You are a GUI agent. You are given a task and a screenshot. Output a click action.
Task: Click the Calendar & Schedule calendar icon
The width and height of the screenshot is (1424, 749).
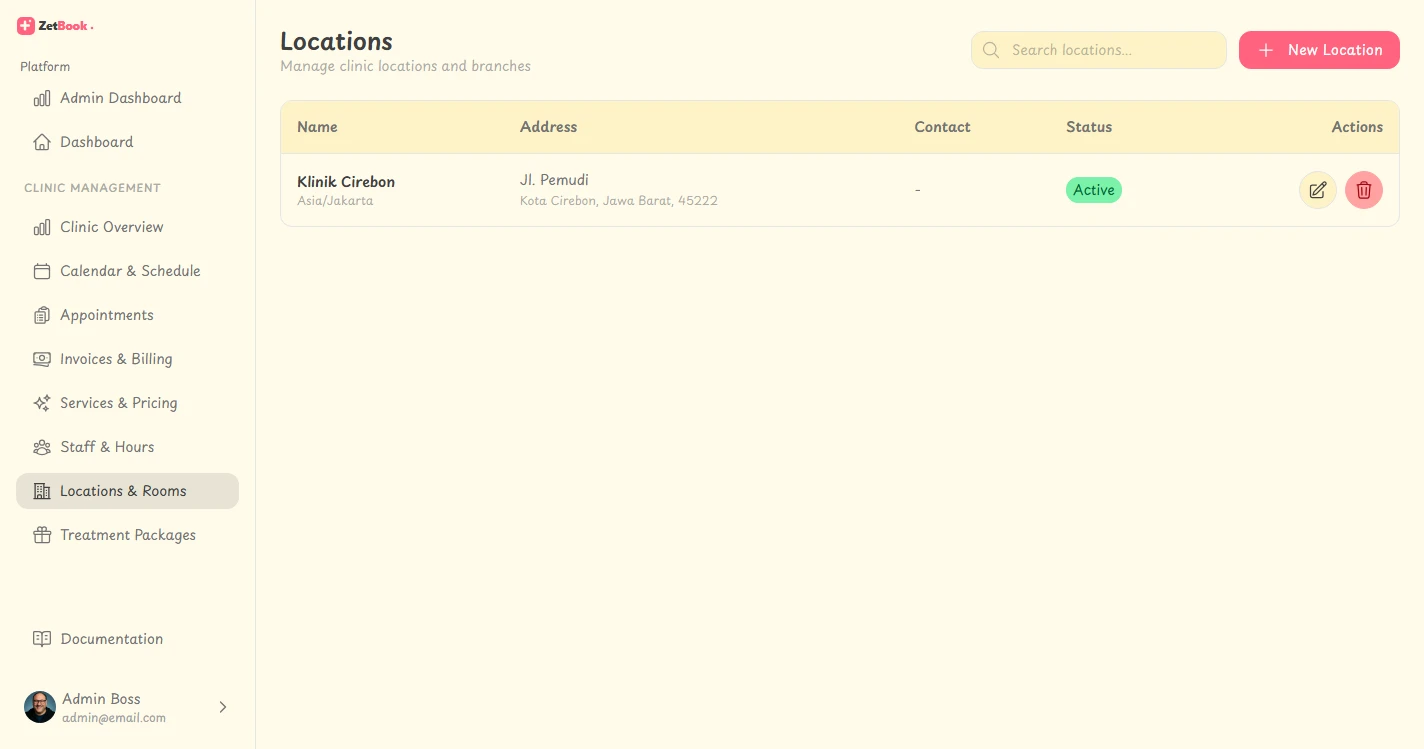coord(42,271)
